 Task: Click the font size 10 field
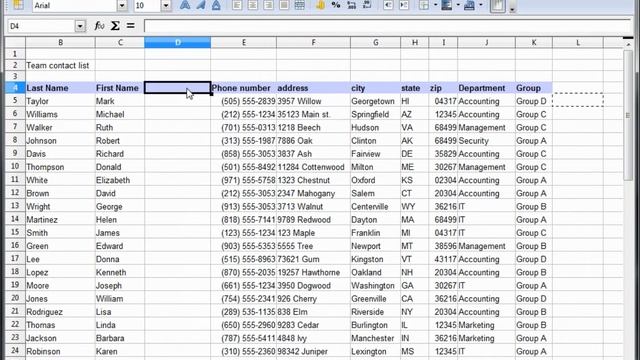coord(148,6)
